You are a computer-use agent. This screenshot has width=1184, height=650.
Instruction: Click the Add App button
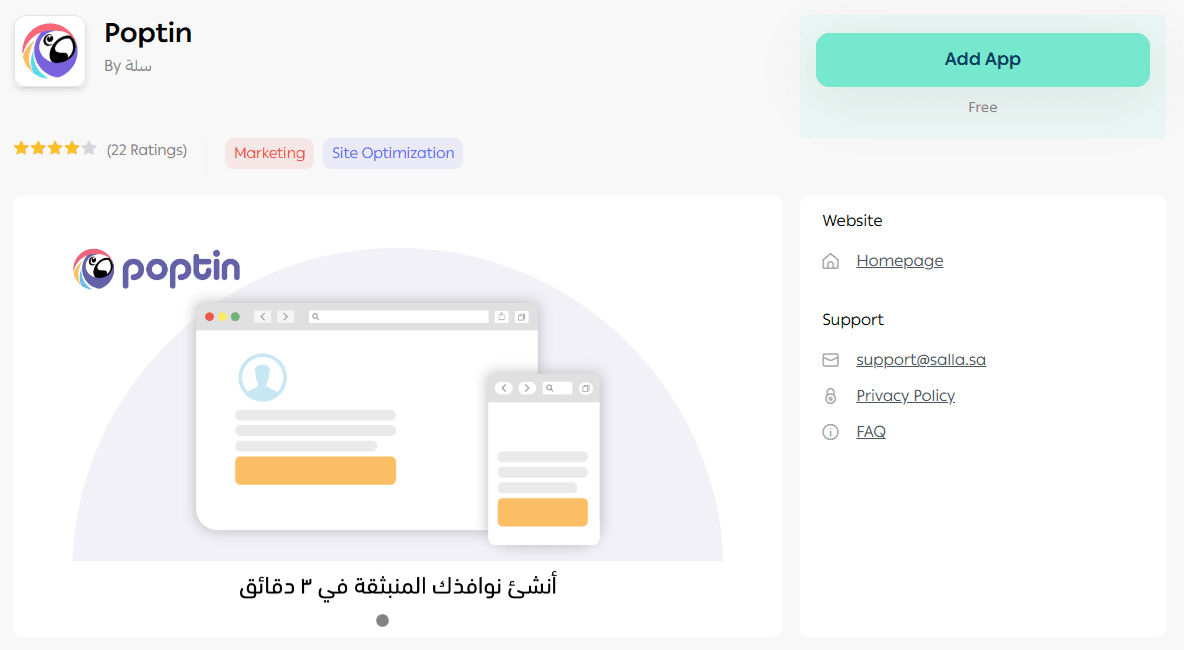(982, 60)
